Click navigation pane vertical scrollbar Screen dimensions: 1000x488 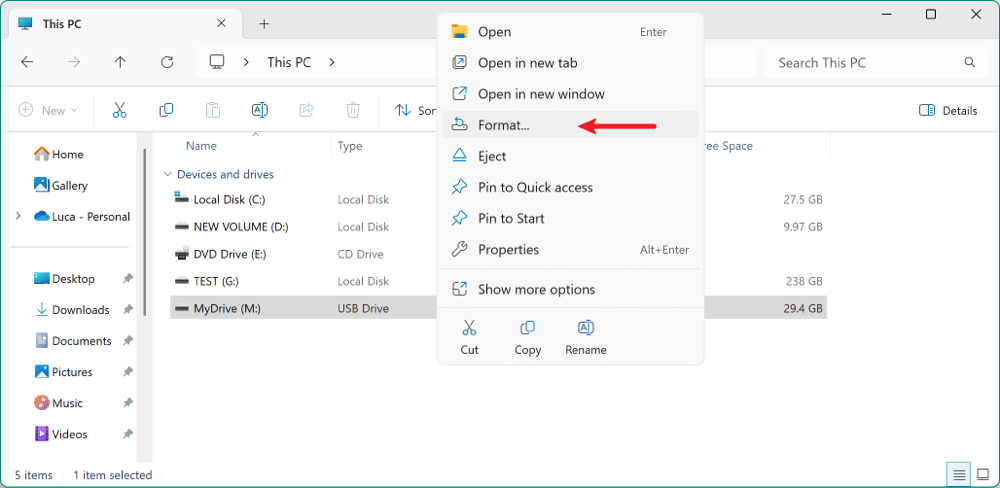click(x=145, y=231)
